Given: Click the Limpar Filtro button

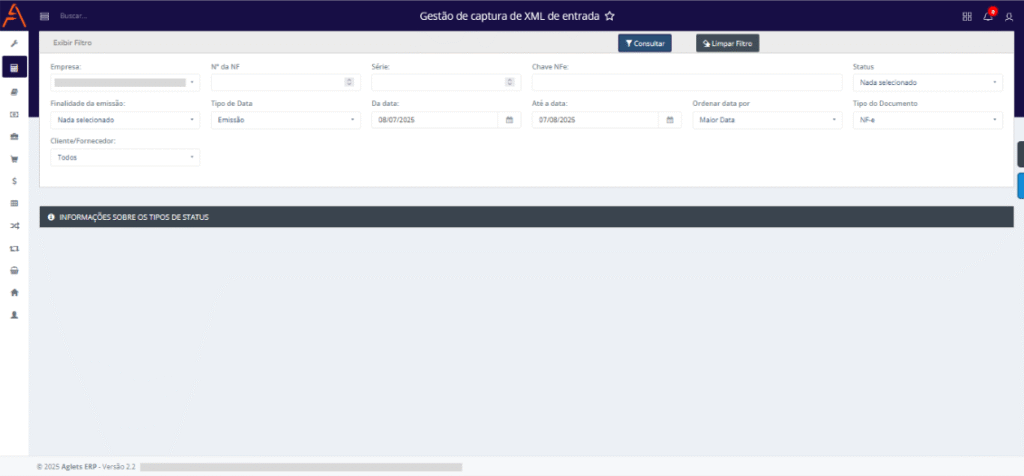Looking at the screenshot, I should coord(728,44).
